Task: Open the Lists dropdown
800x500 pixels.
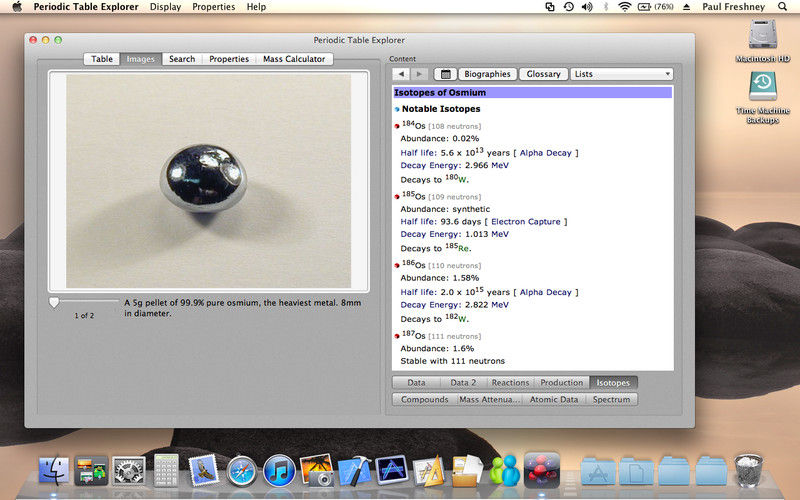Action: click(x=621, y=74)
